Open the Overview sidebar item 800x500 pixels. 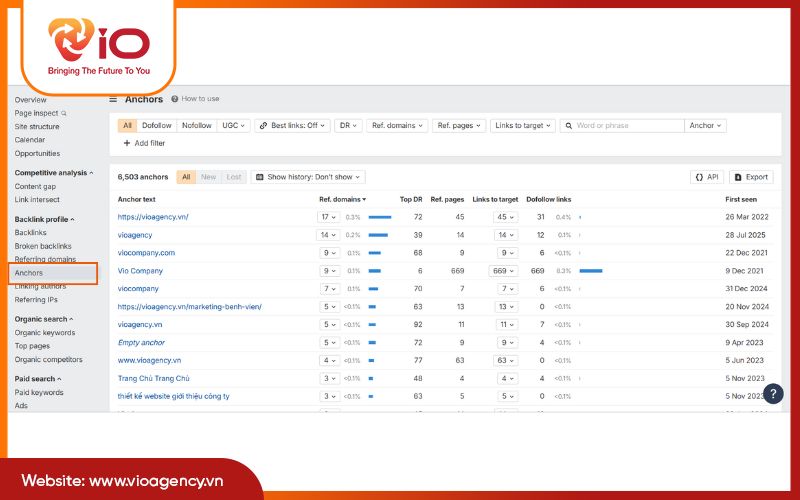(30, 100)
